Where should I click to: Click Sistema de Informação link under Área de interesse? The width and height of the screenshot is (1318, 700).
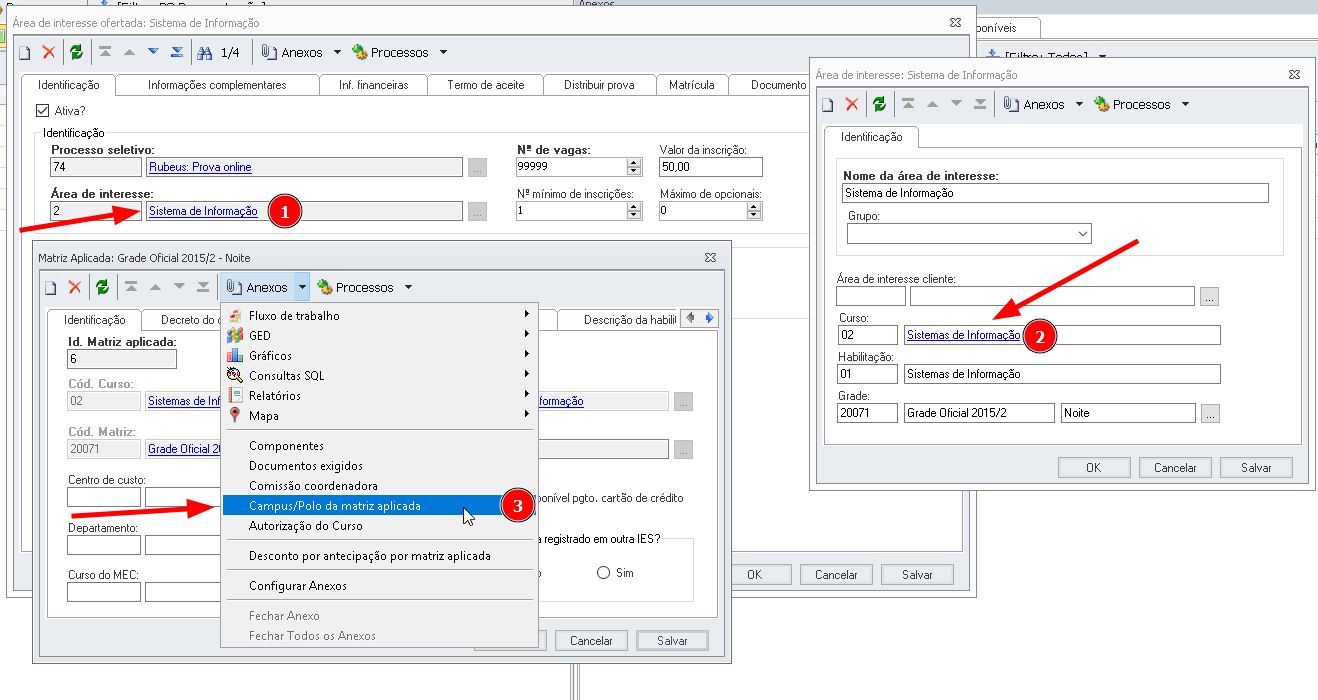point(203,211)
